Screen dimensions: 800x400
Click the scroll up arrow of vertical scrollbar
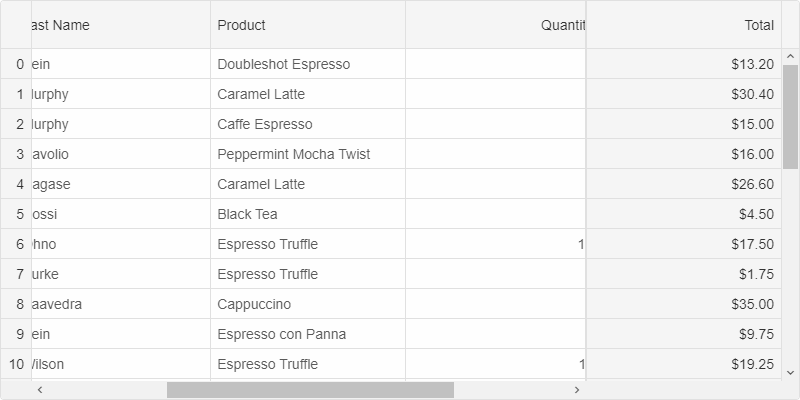tap(790, 56)
